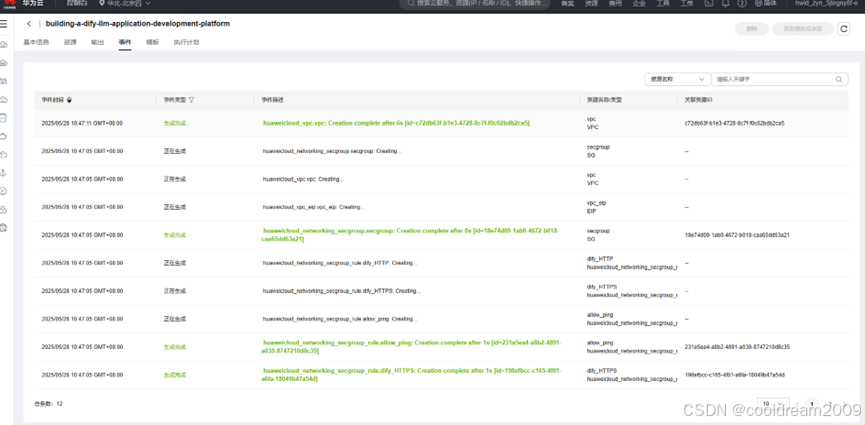The width and height of the screenshot is (865, 425).
Task: Click the refresh icon button
Action: [843, 29]
